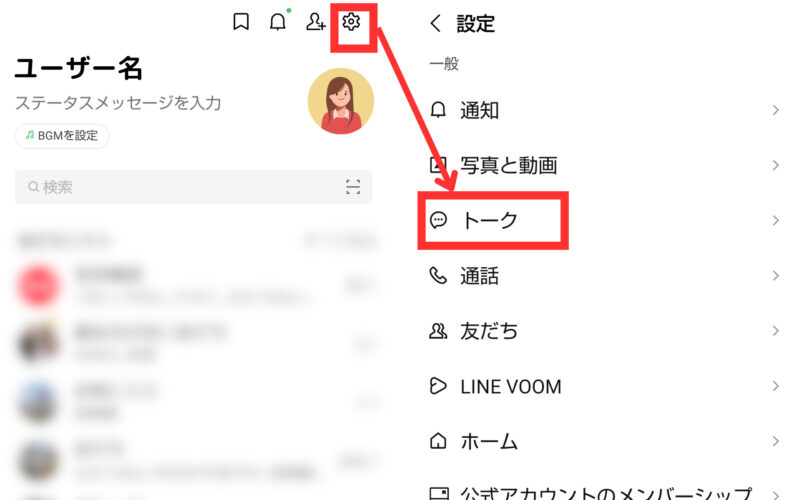Select the 公式アカウントのメンバーシップ entry

[x=605, y=491]
